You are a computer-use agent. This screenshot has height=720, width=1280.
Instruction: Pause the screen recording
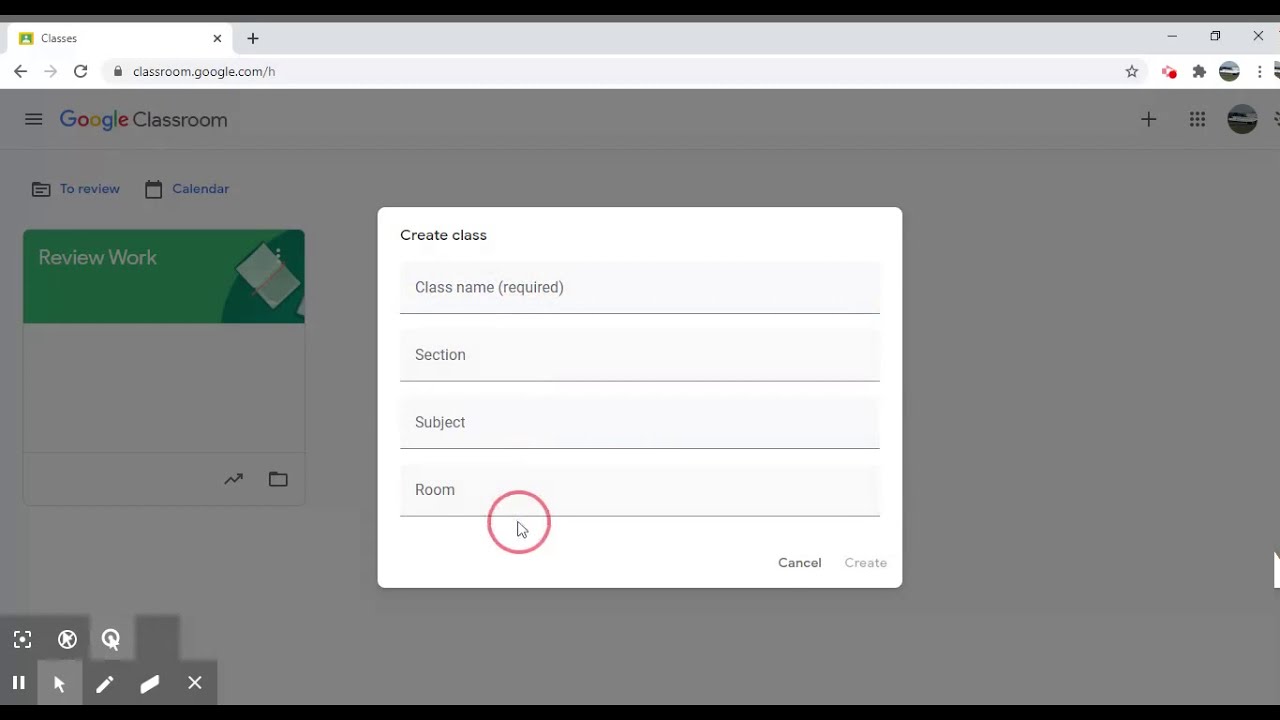(18, 683)
